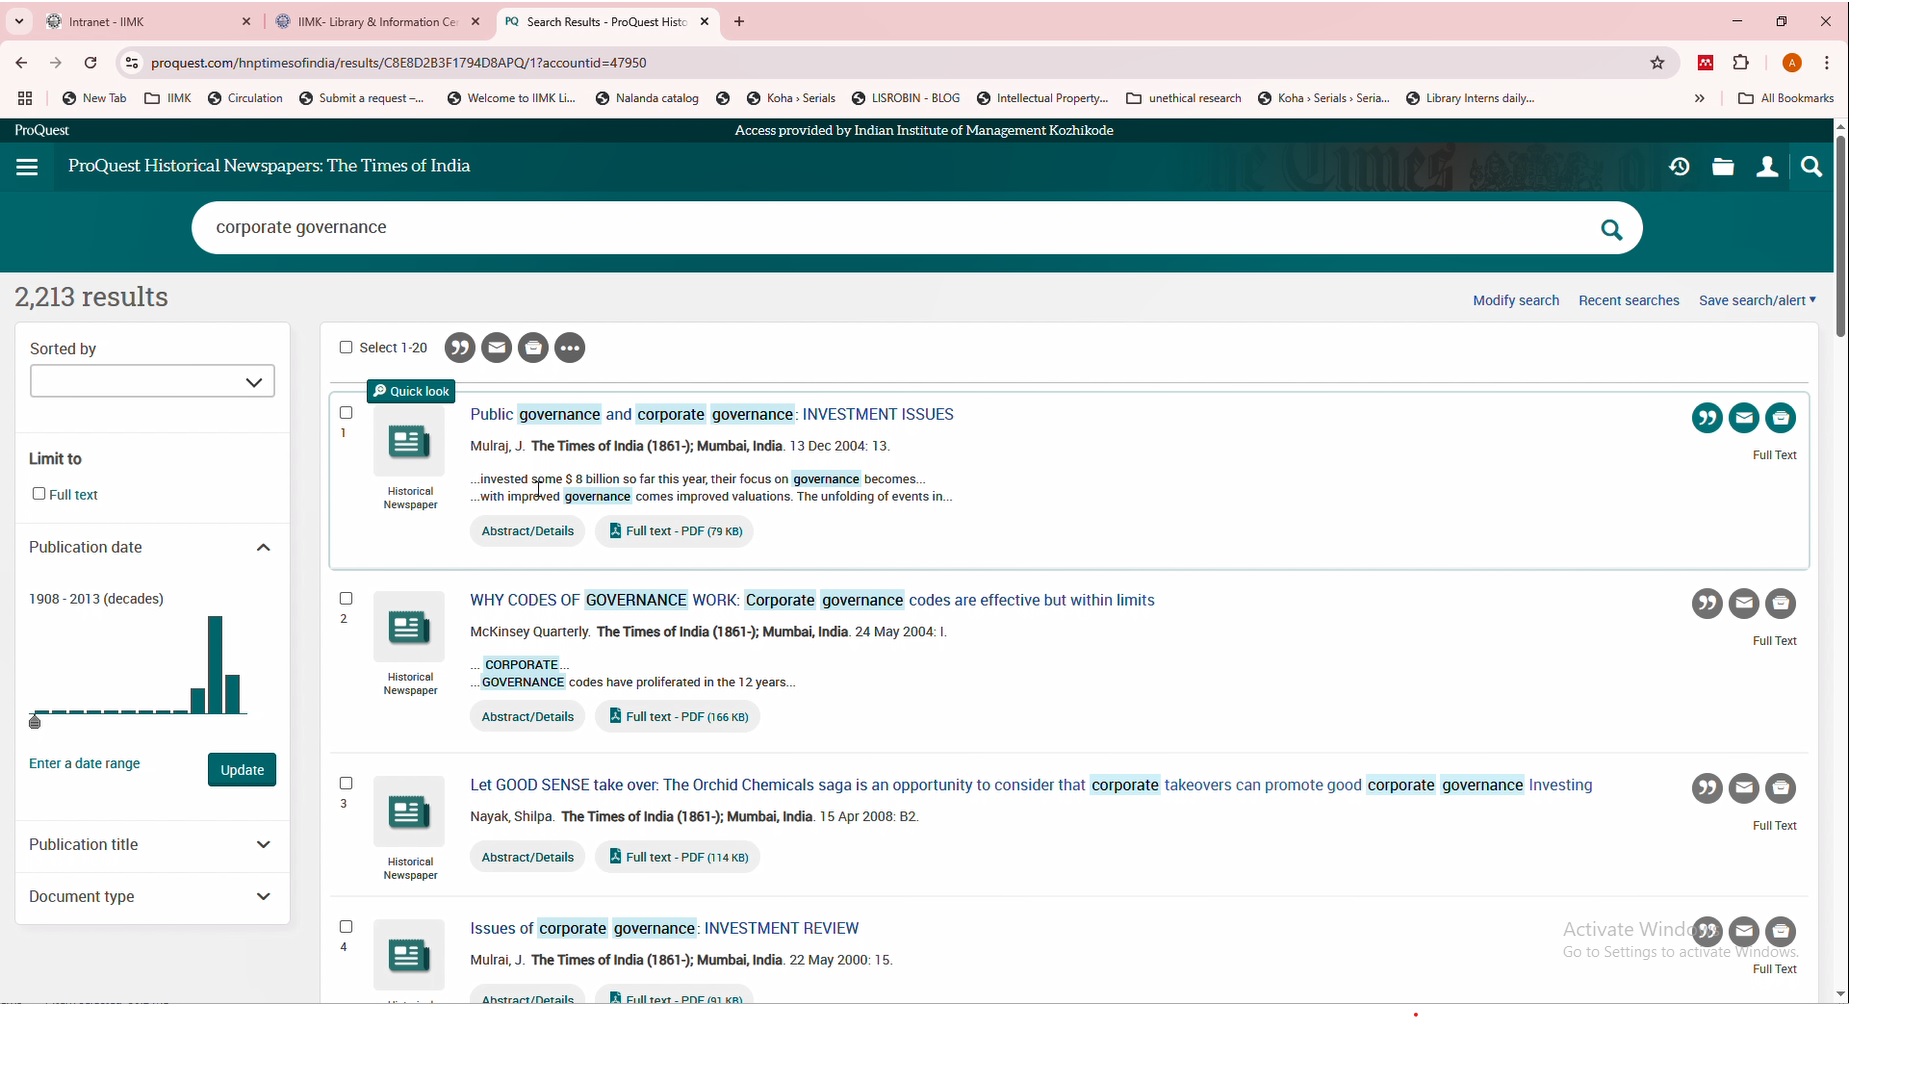1918x1092 pixels.
Task: Click the cite icon for result 1
Action: pyautogui.click(x=1706, y=419)
